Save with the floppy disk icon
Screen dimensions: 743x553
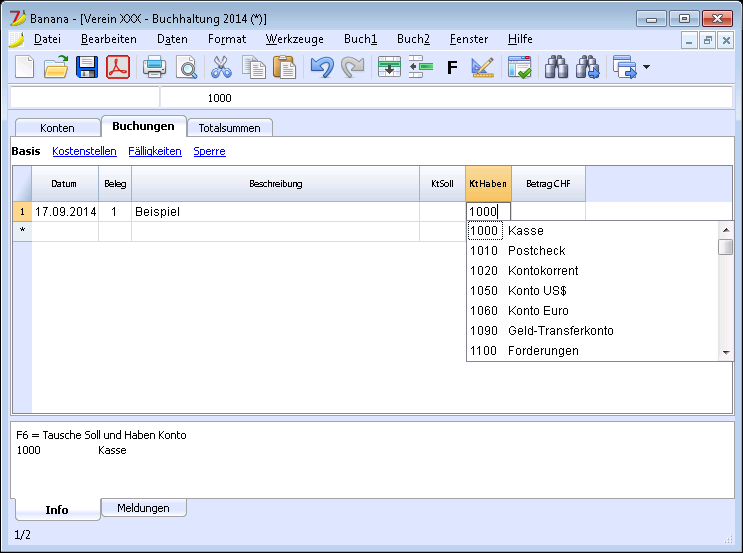87,67
